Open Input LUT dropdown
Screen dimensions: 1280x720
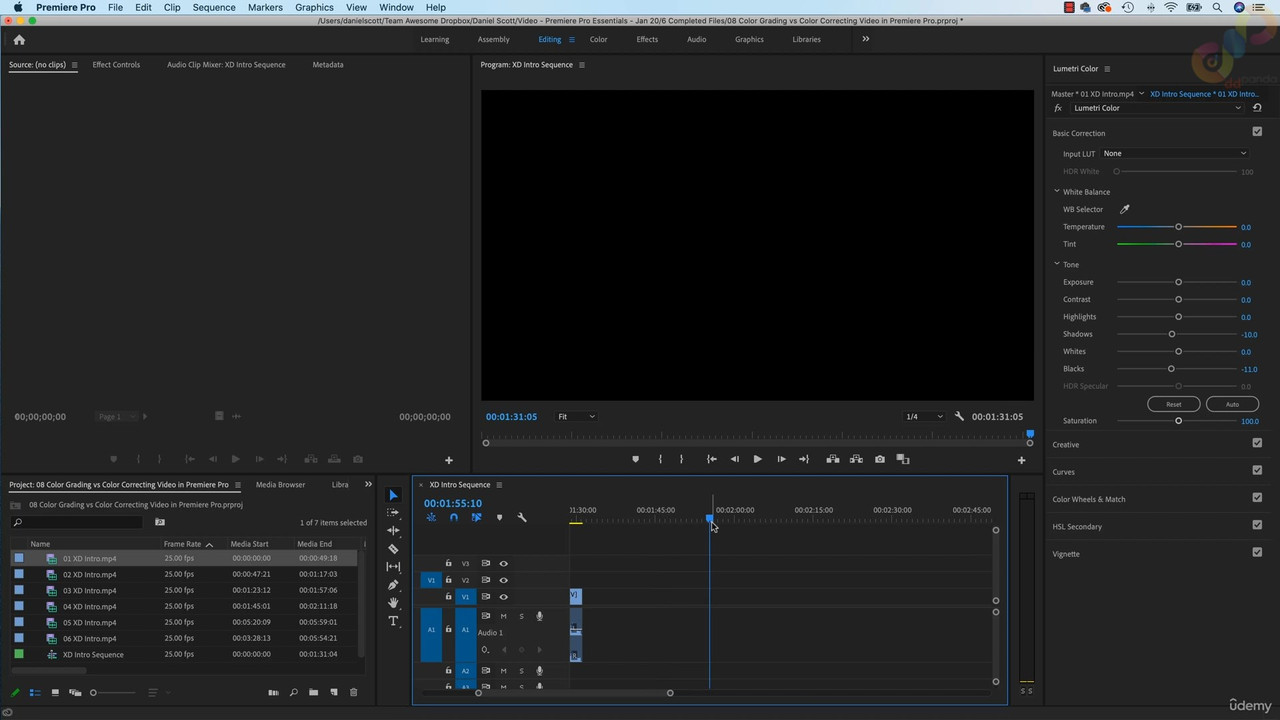(x=1175, y=154)
